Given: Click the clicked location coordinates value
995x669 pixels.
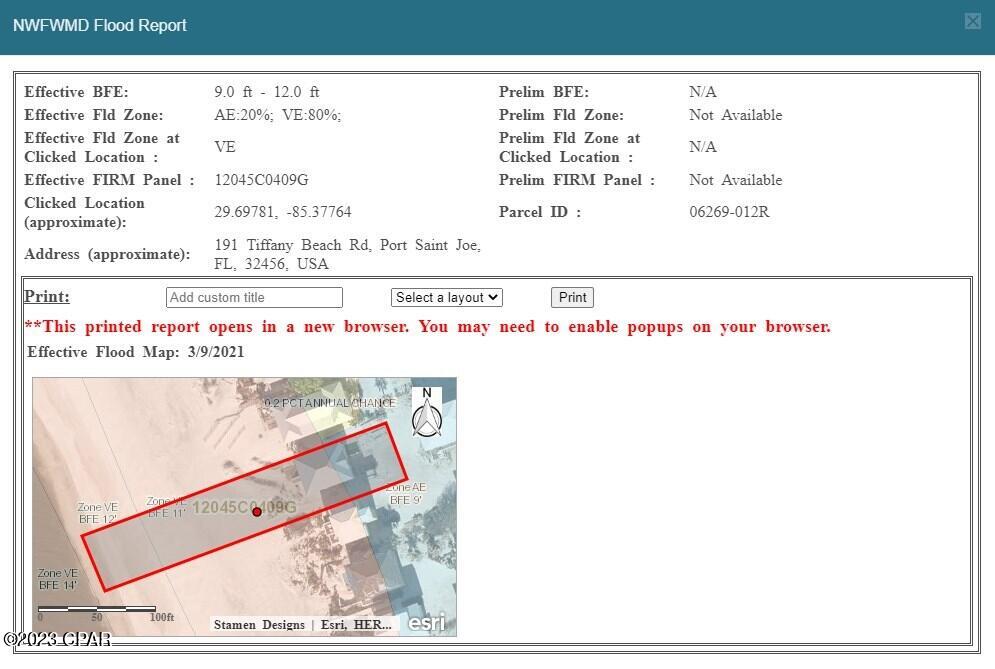Looking at the screenshot, I should (283, 212).
